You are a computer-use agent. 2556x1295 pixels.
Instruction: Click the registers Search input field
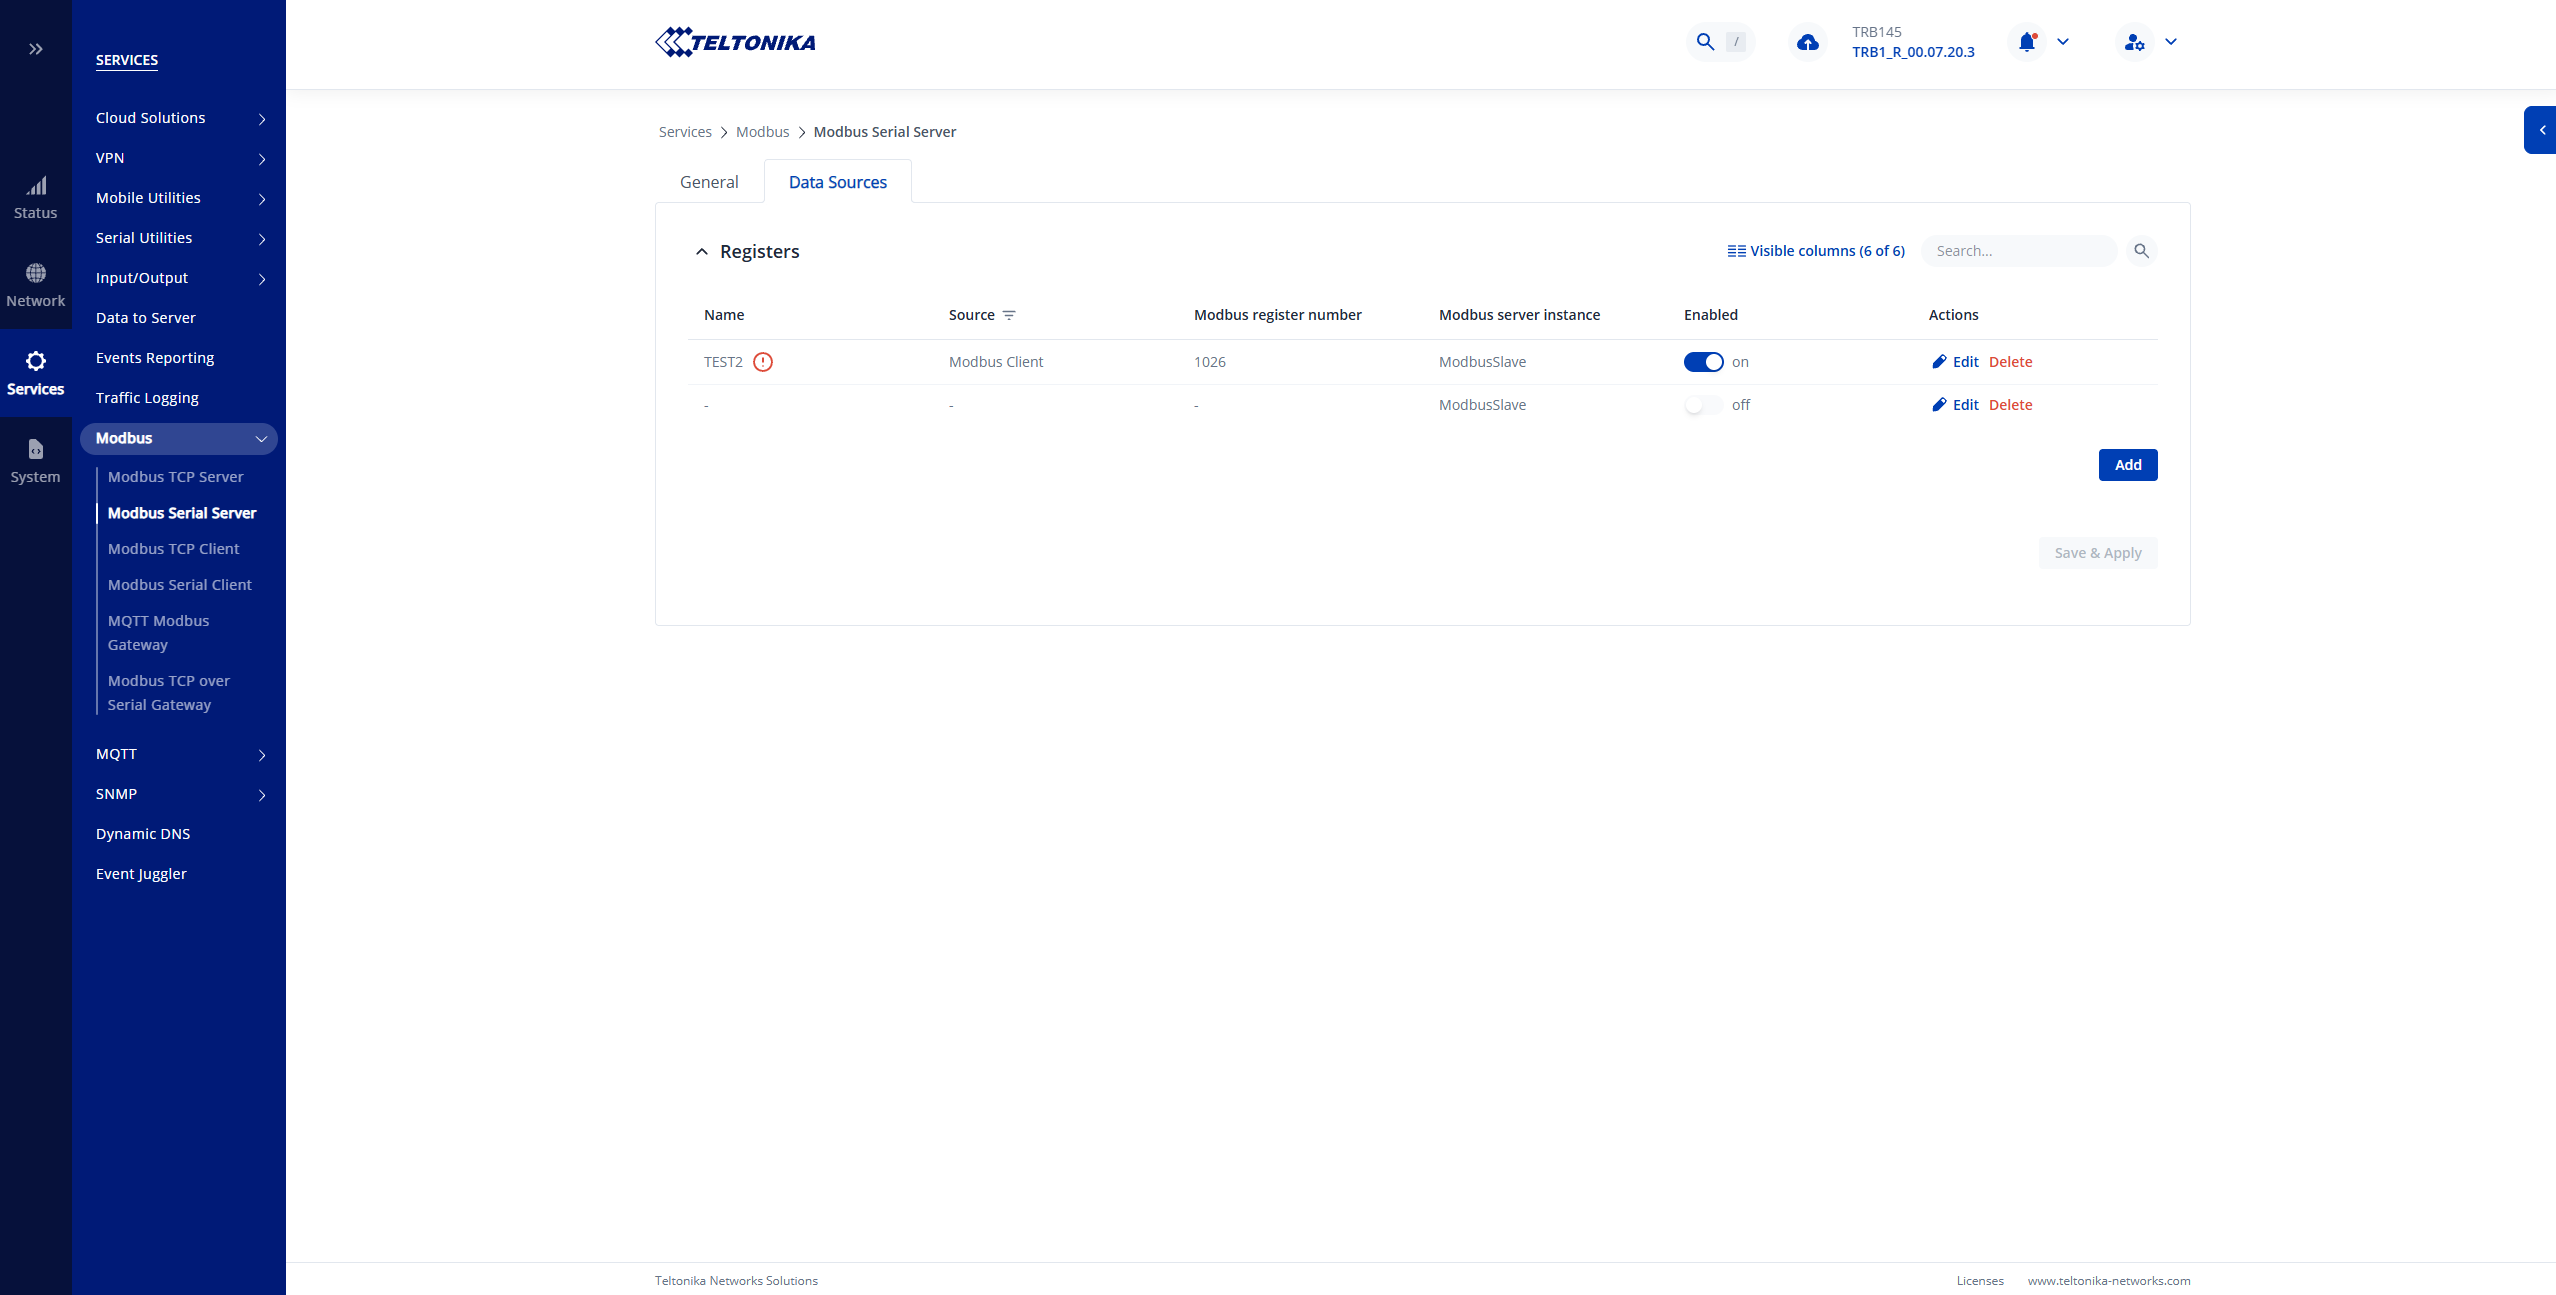pos(2018,251)
